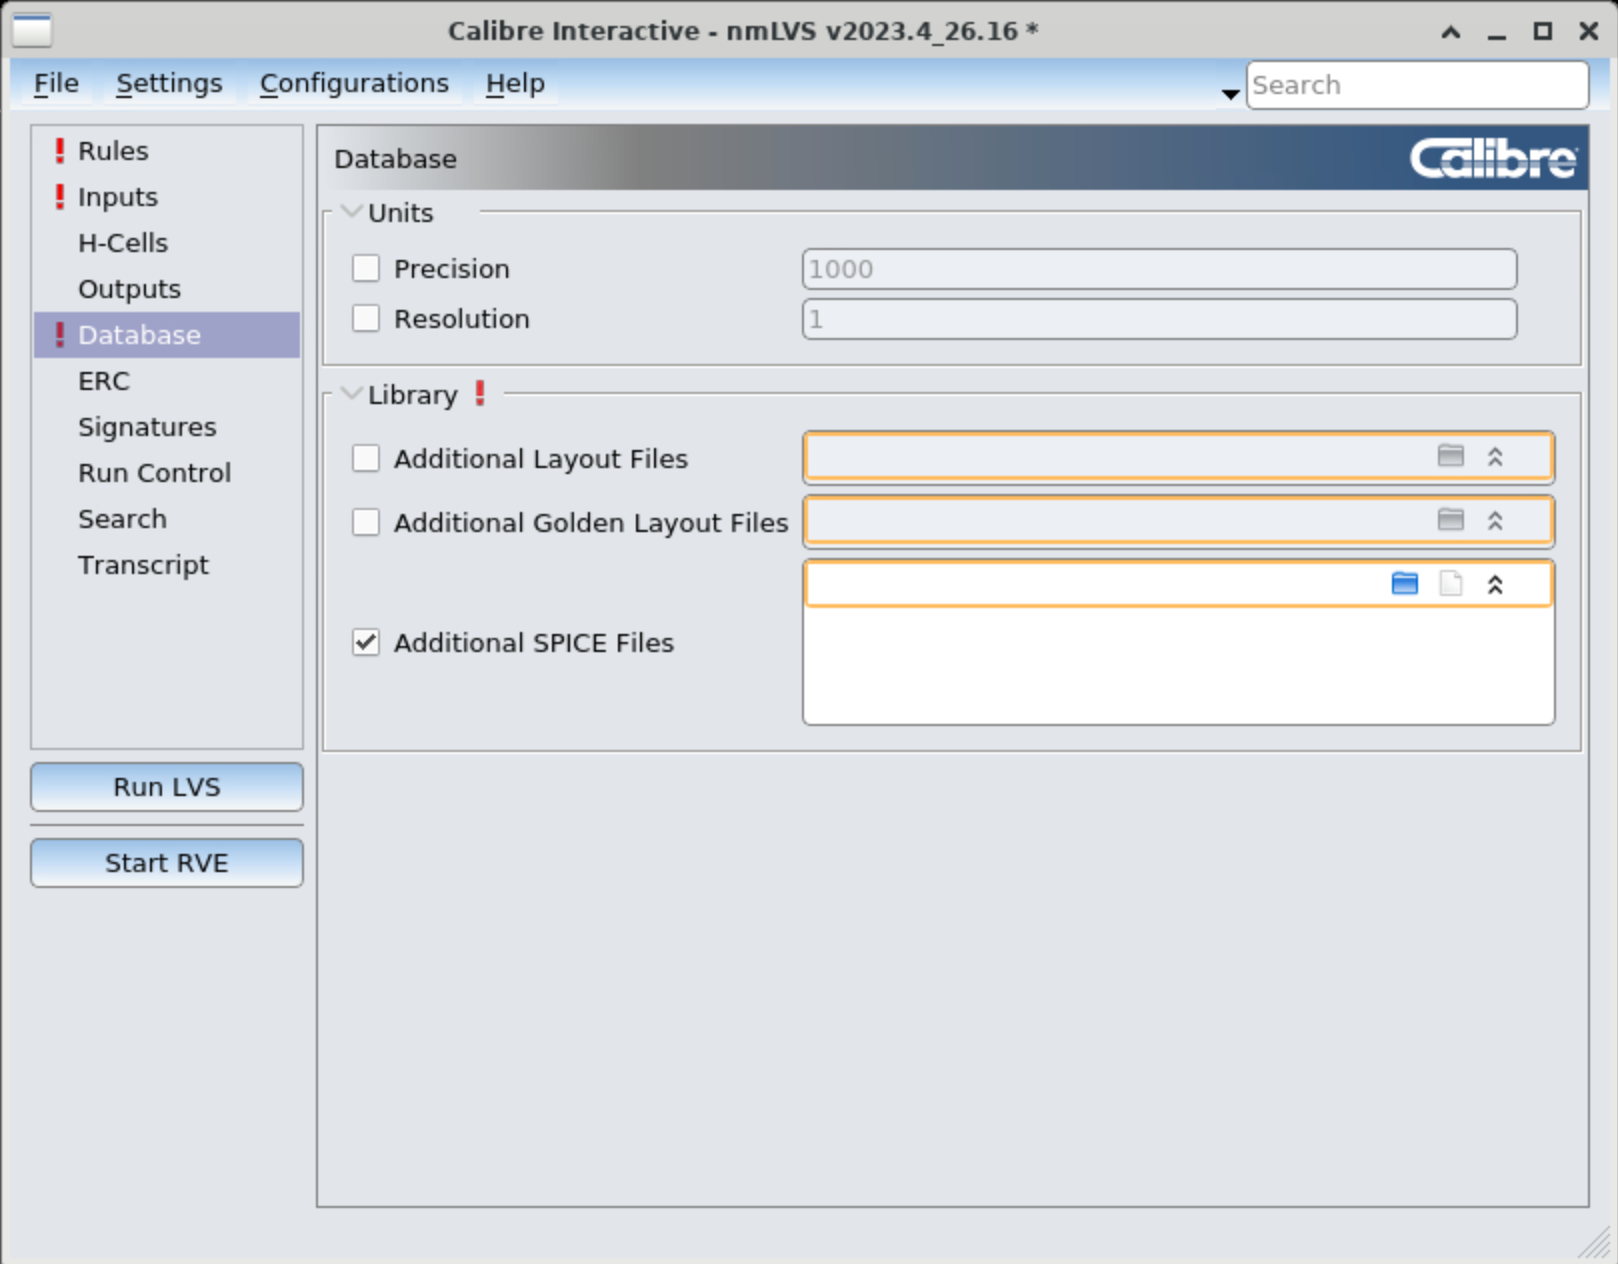This screenshot has height=1264, width=1618.
Task: Close the Calibre Interactive window
Action: (x=1589, y=32)
